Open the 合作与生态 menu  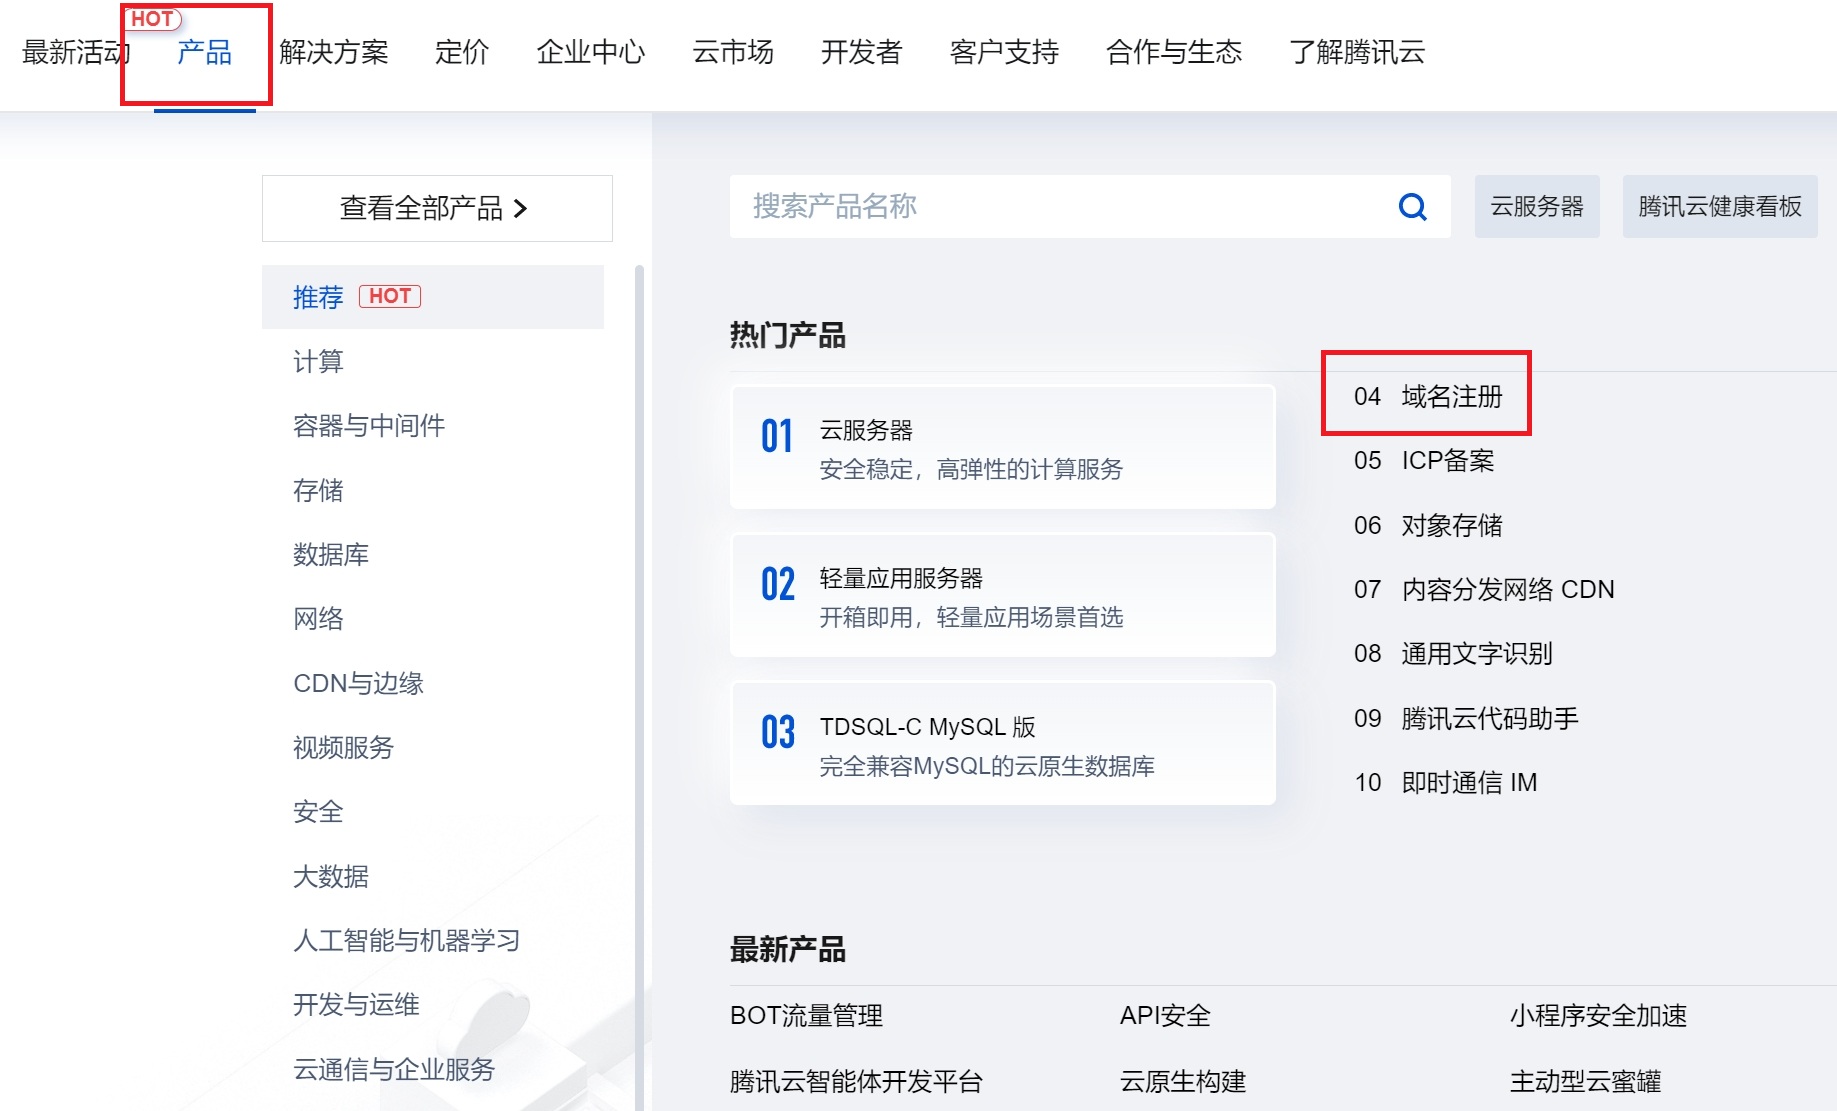pos(1174,52)
